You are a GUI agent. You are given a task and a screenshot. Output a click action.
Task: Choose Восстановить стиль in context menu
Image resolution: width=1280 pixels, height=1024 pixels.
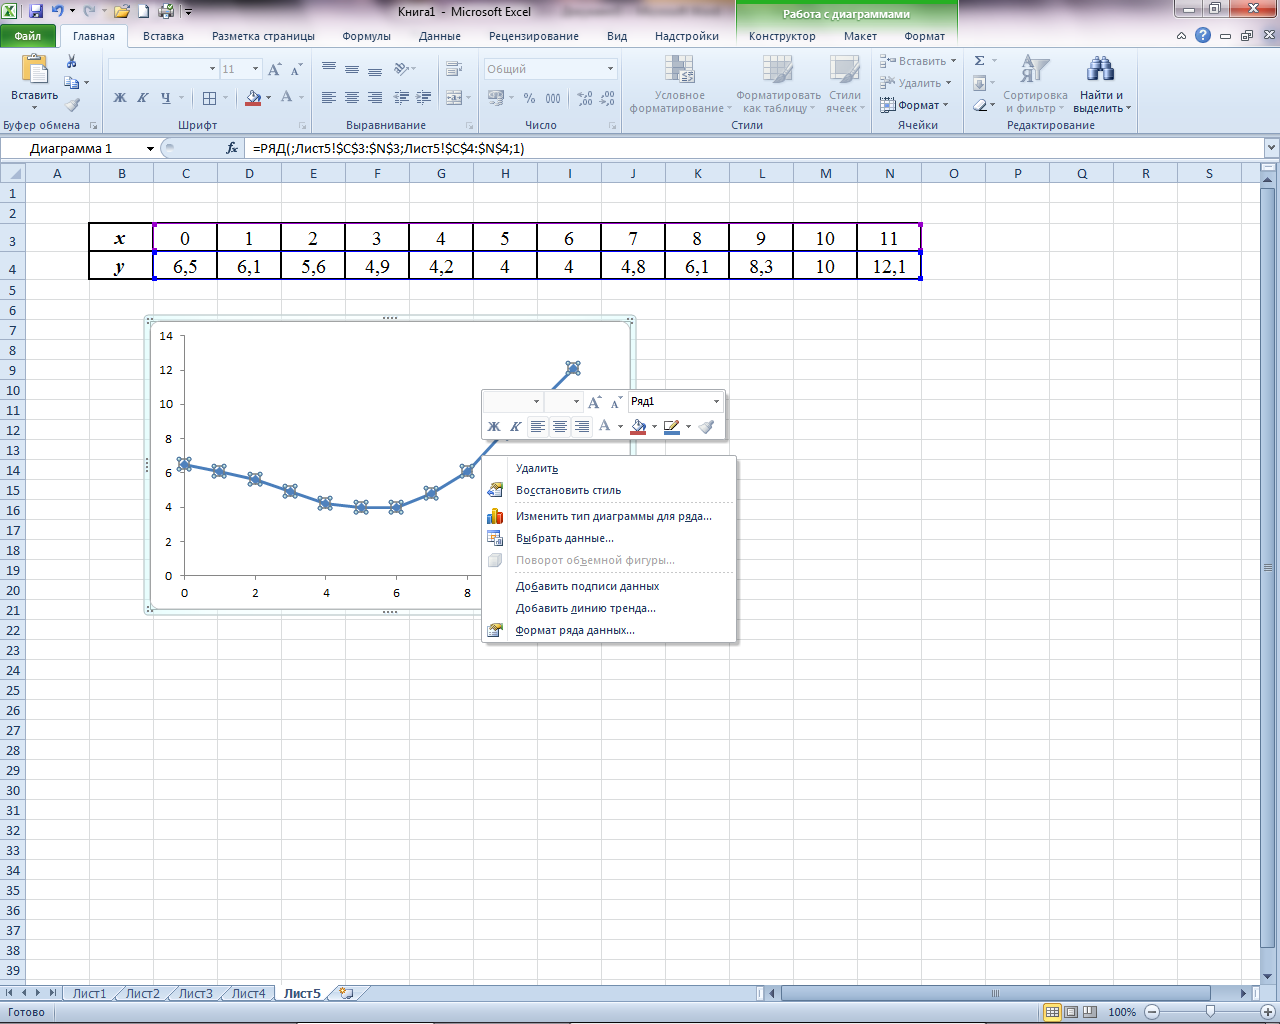[610, 490]
